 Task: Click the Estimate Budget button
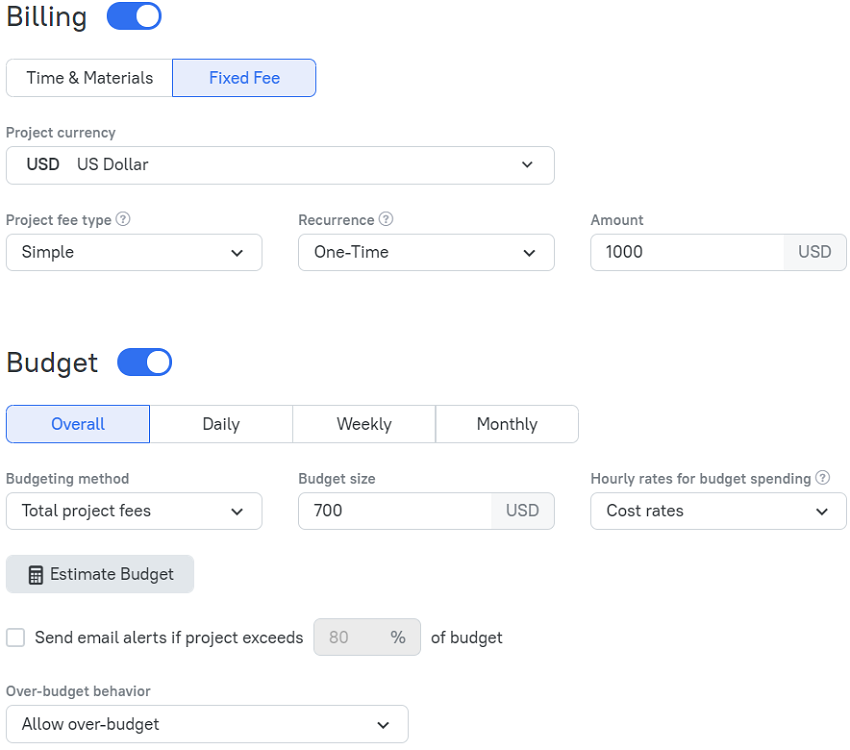pyautogui.click(x=100, y=574)
